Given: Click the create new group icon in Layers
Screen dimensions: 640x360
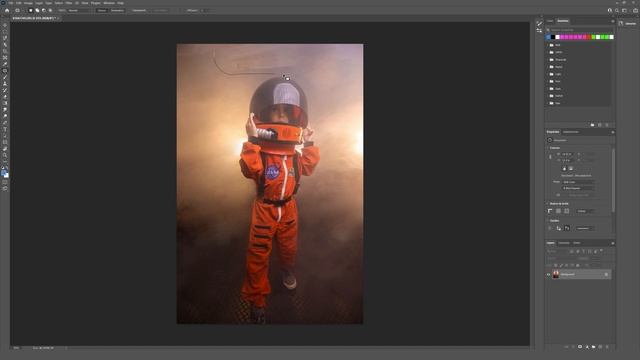Looking at the screenshot, I should tap(593, 347).
